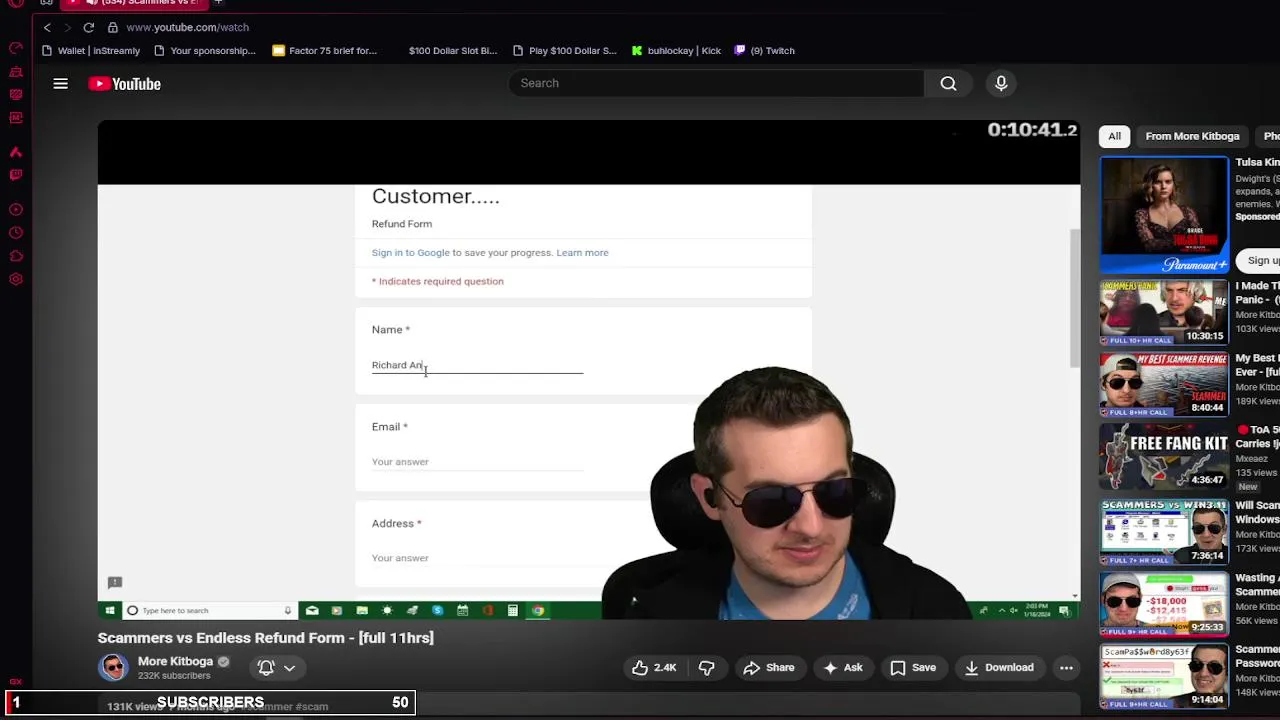Click the Ask button
The image size is (1280, 720).
pyautogui.click(x=842, y=667)
